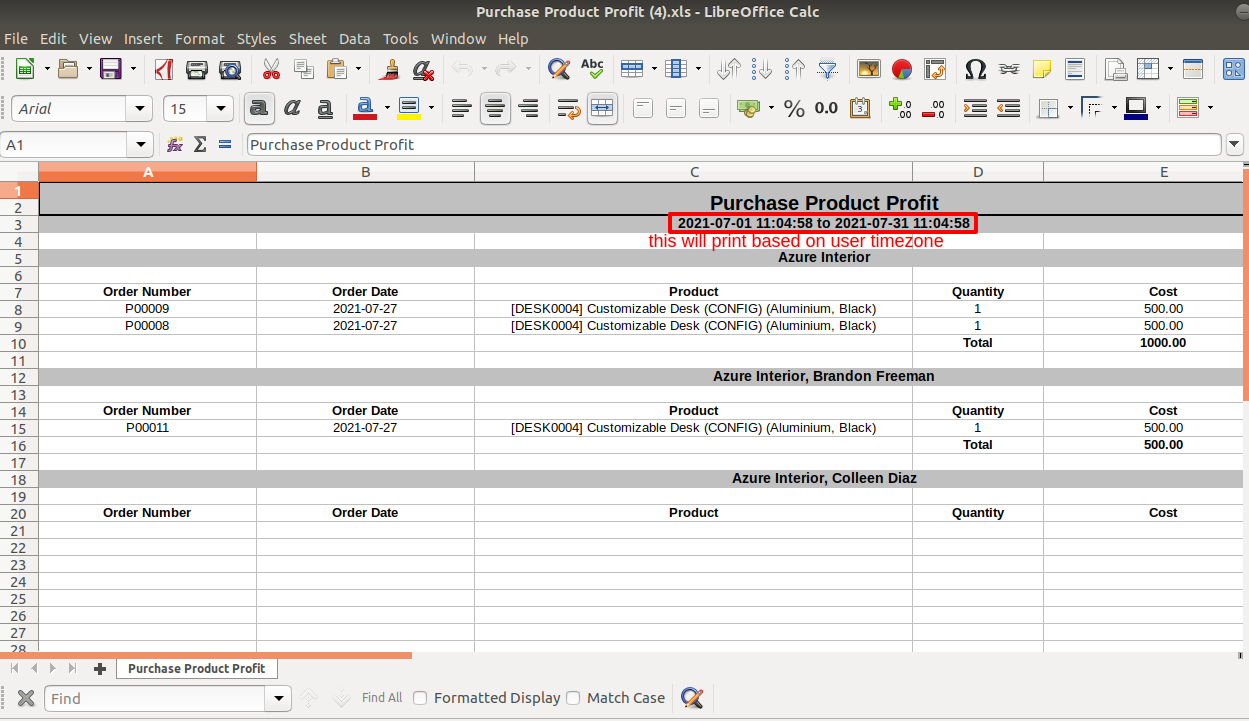Image resolution: width=1249 pixels, height=721 pixels.
Task: Format the number as percent
Action: tap(794, 108)
